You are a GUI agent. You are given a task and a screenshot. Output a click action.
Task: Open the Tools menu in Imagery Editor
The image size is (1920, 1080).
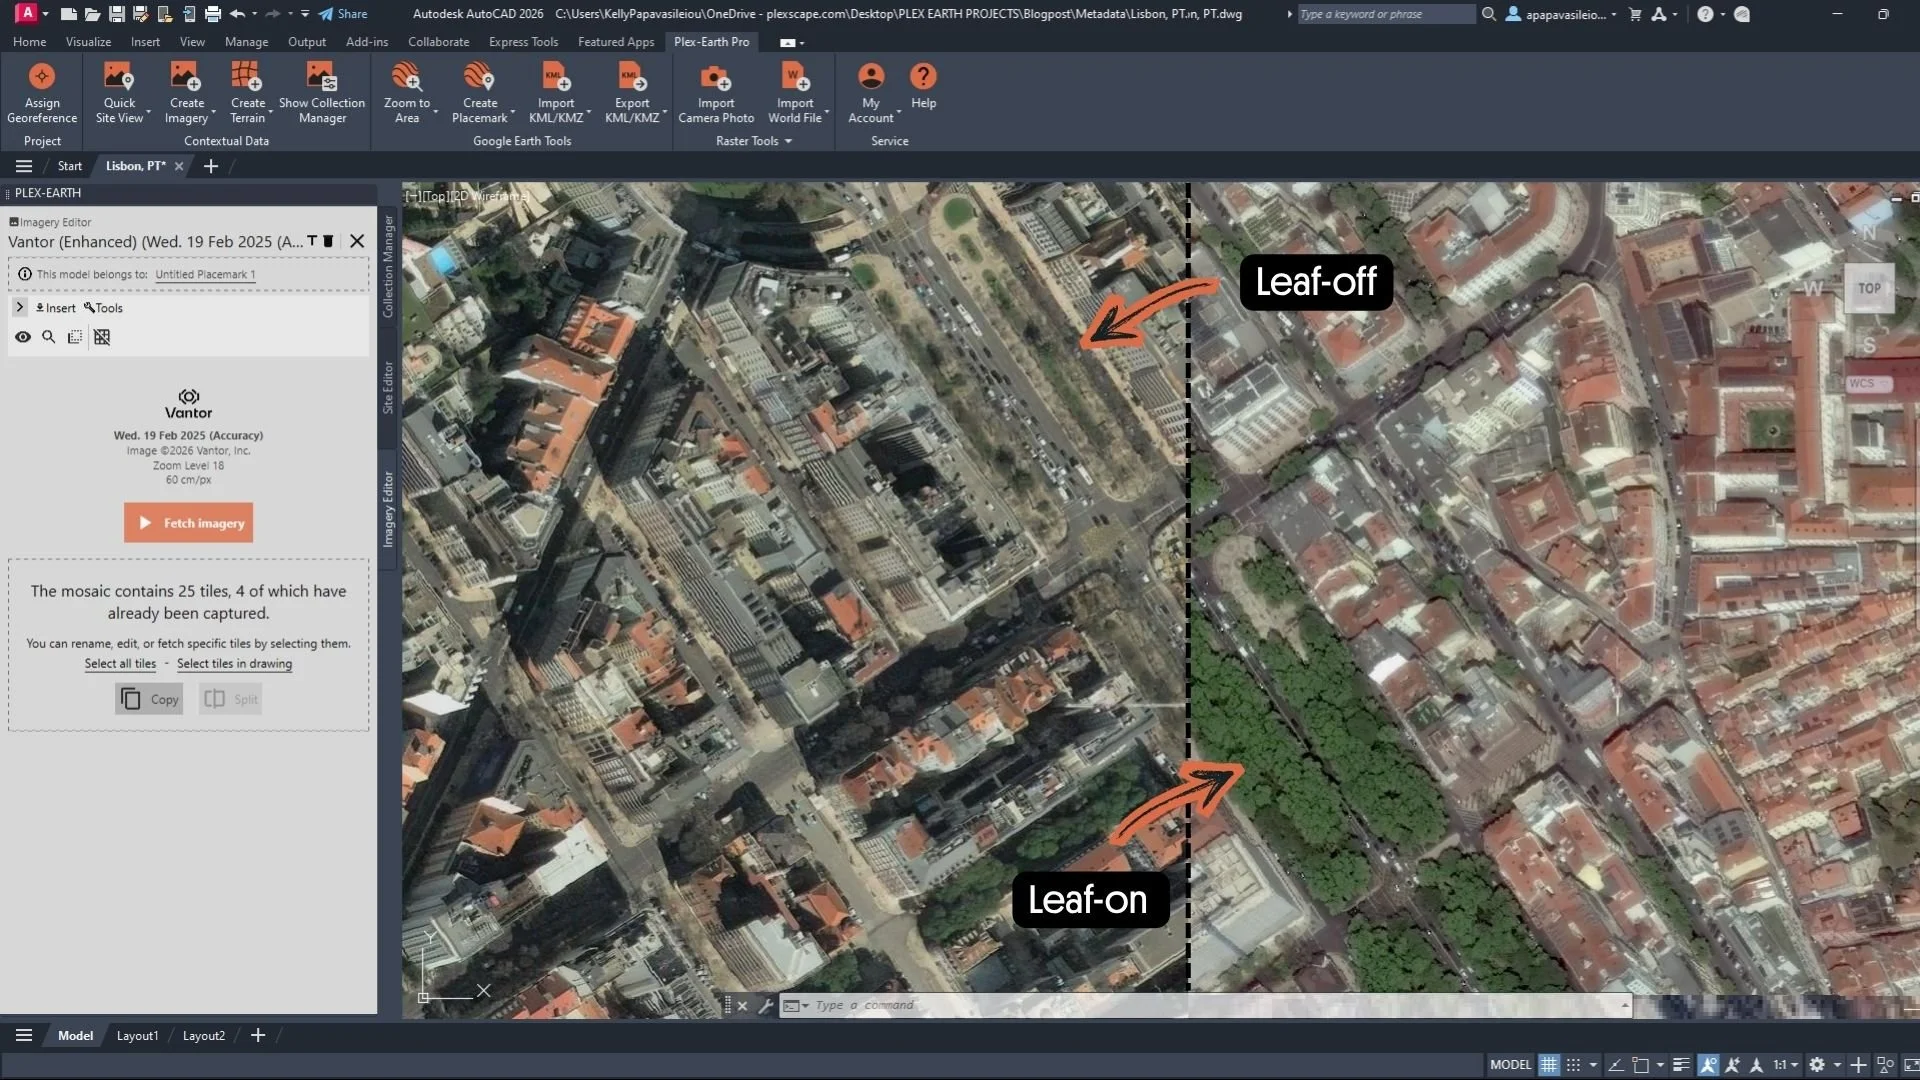103,308
